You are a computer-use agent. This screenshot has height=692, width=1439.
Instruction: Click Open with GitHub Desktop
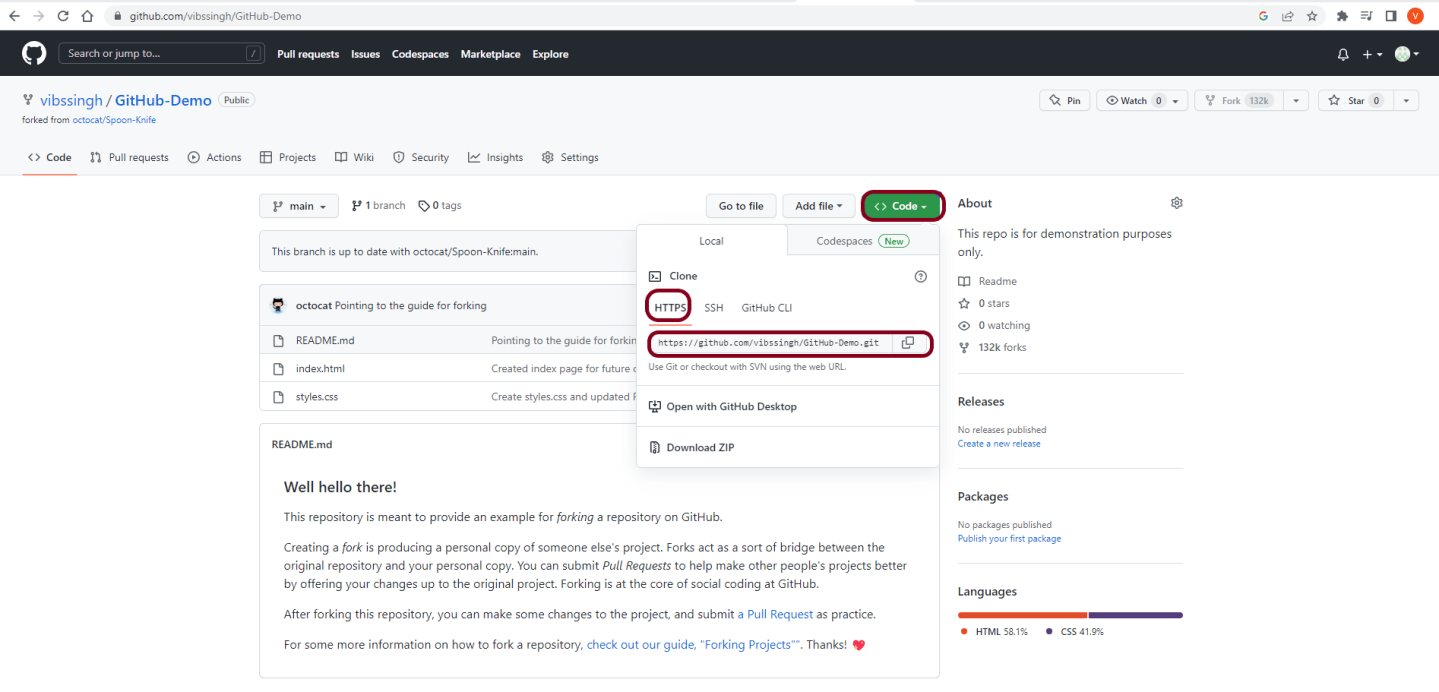(731, 407)
